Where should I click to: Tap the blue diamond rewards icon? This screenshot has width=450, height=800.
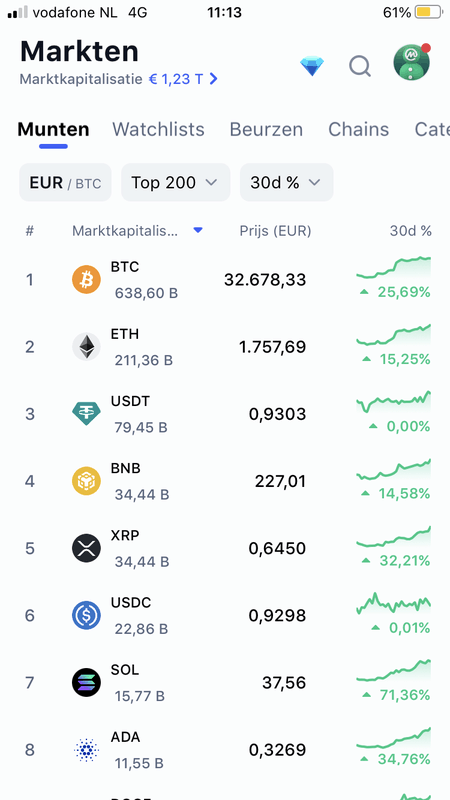tap(312, 66)
